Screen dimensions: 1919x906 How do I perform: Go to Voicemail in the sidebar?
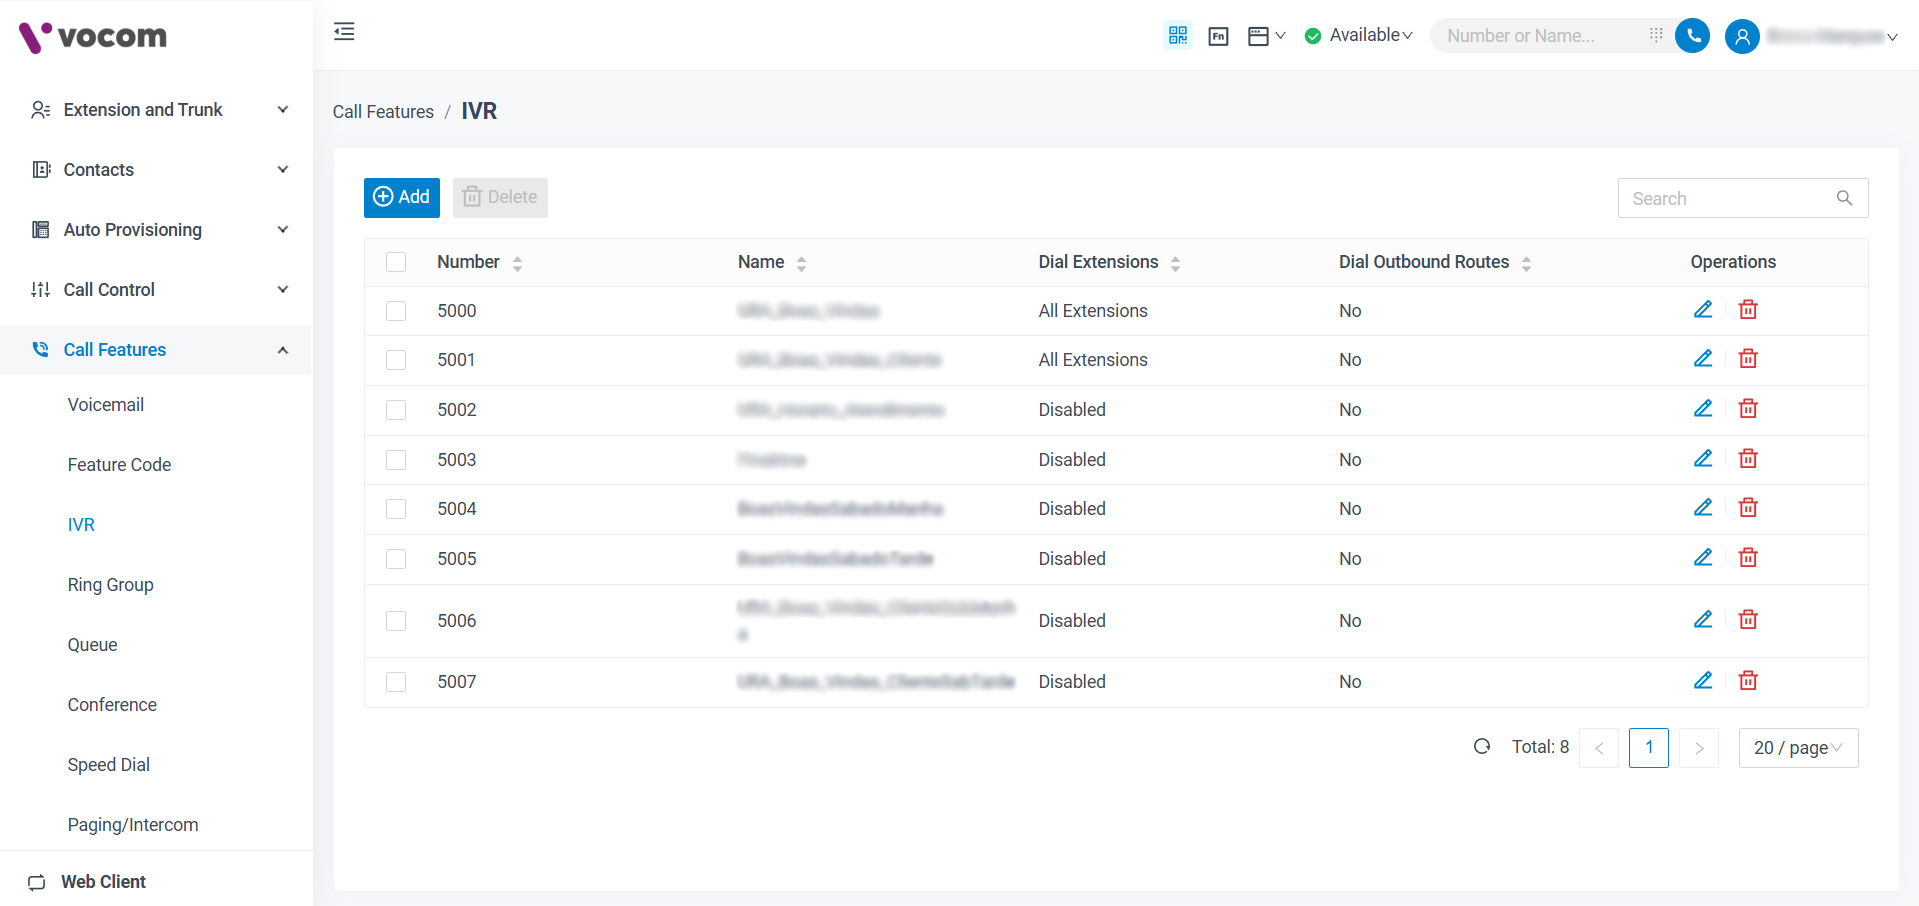[x=106, y=405]
